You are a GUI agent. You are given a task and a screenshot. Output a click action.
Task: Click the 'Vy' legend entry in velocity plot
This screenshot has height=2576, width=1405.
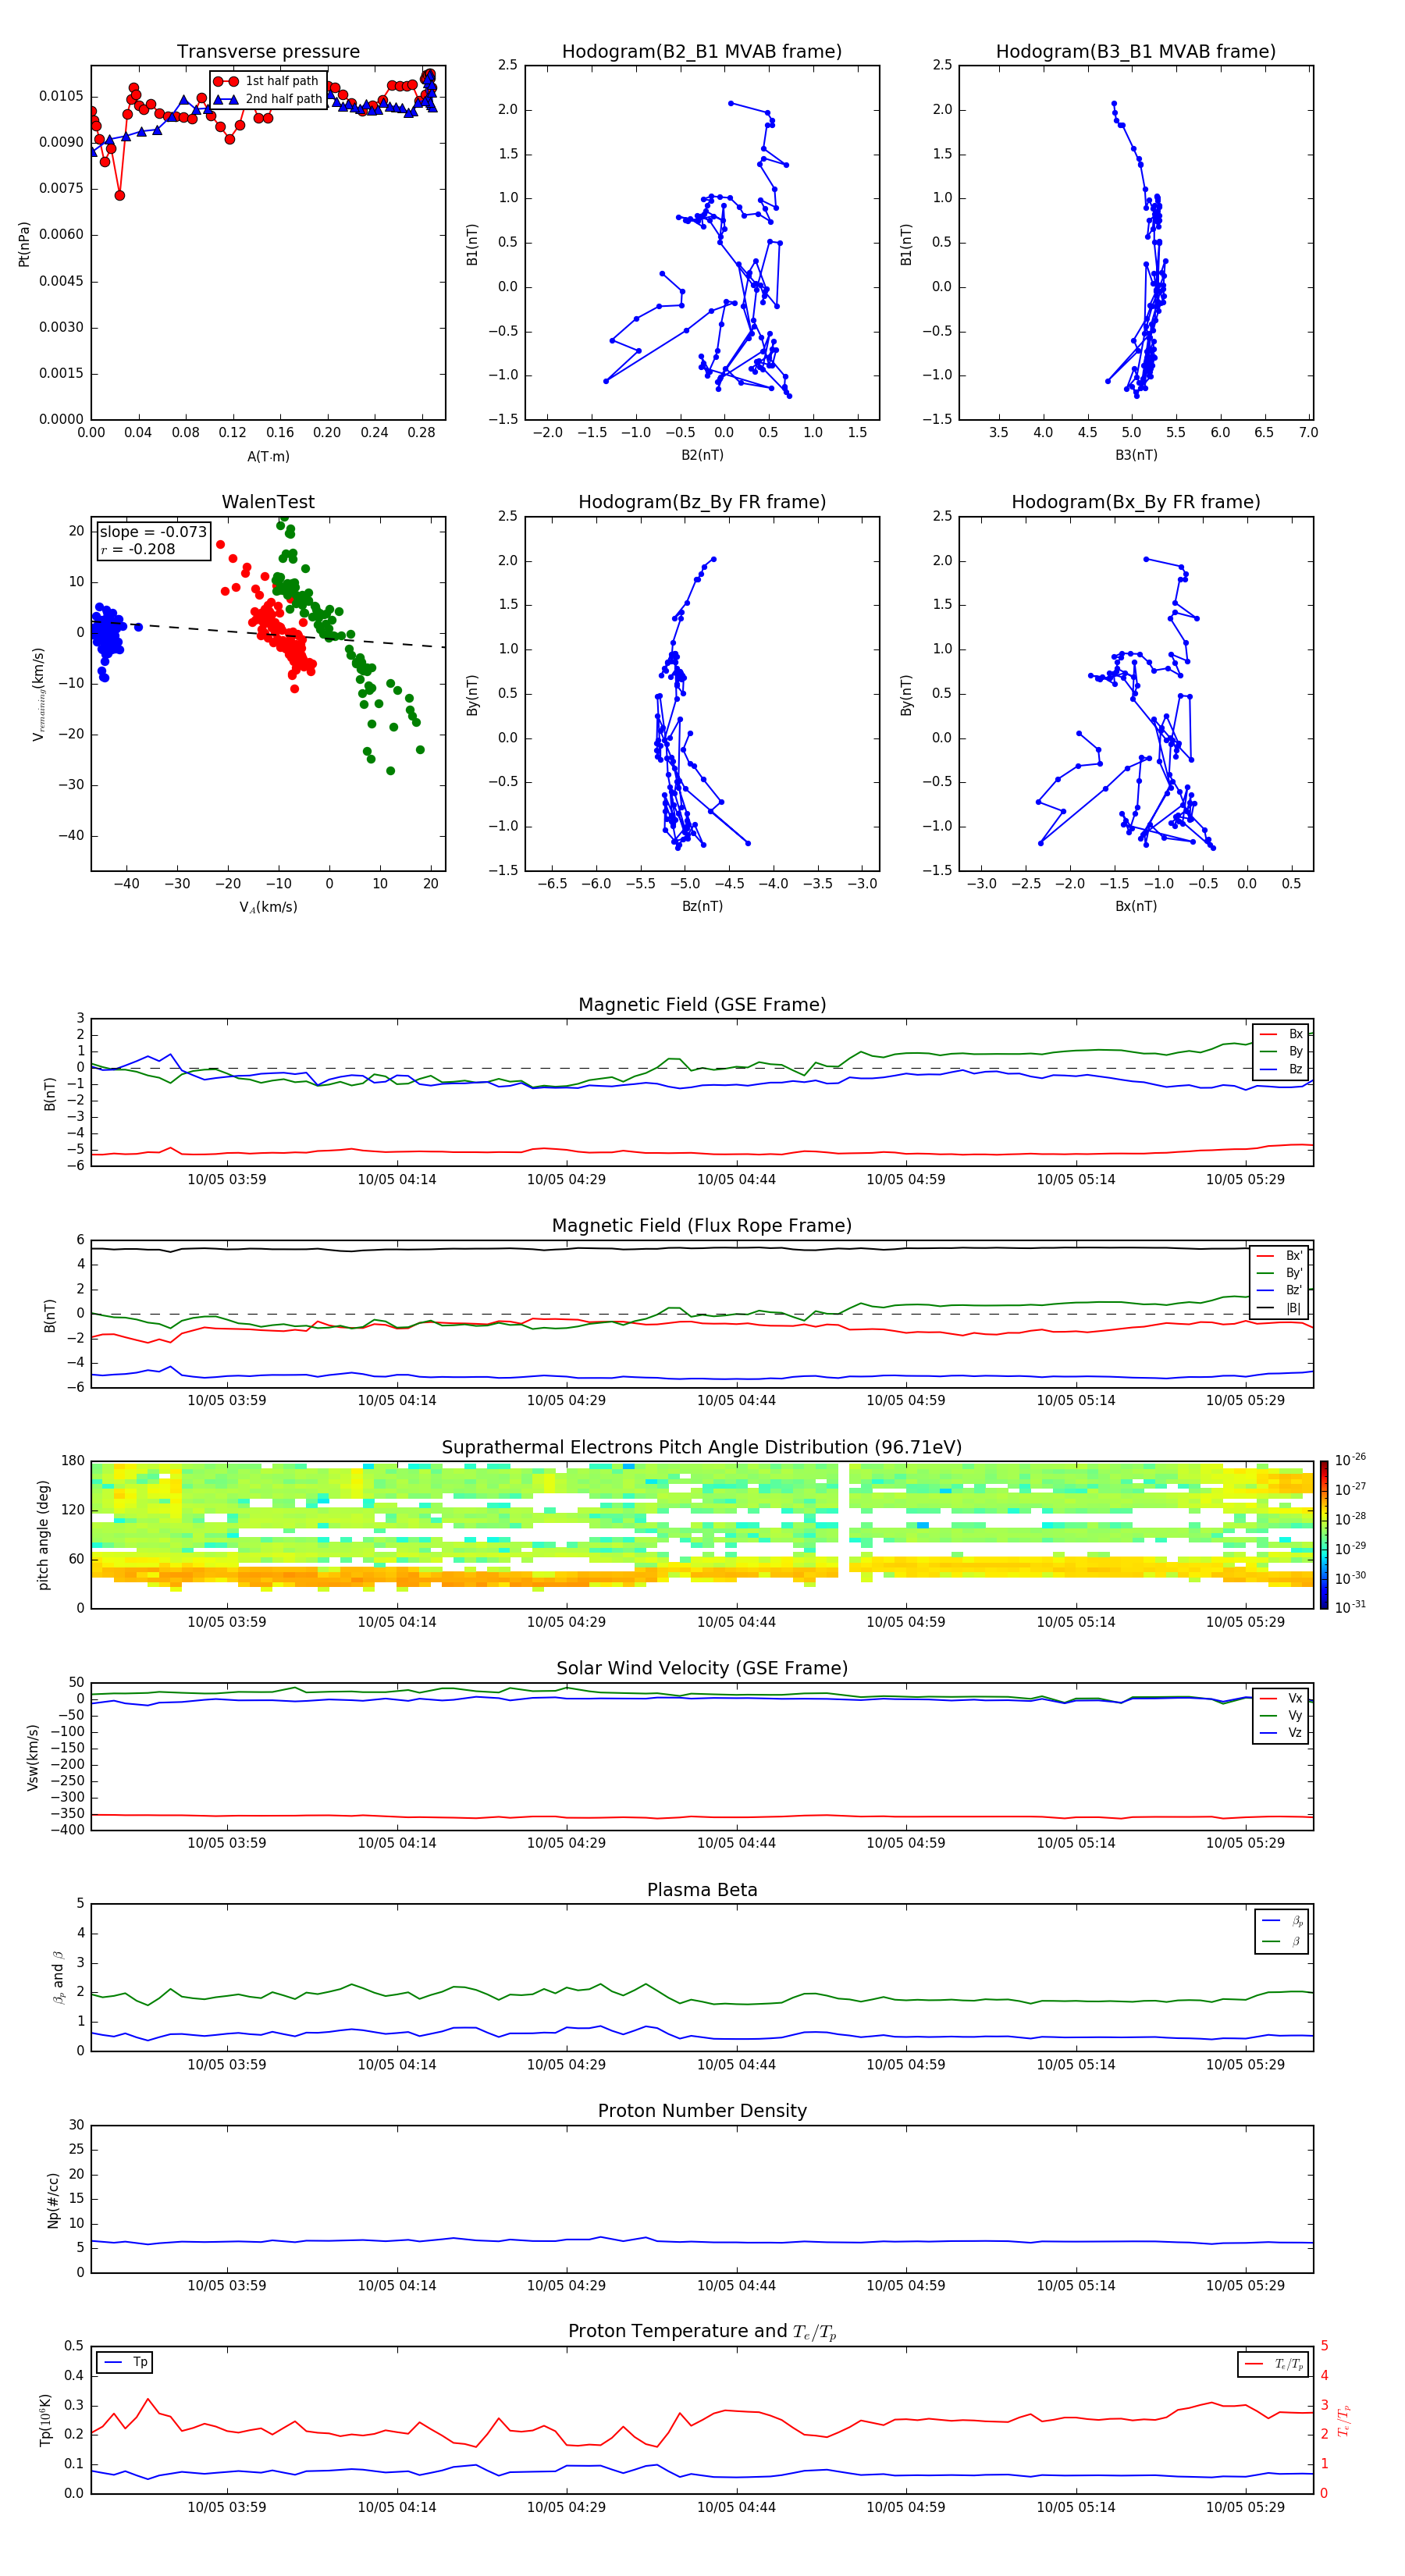(1282, 1715)
